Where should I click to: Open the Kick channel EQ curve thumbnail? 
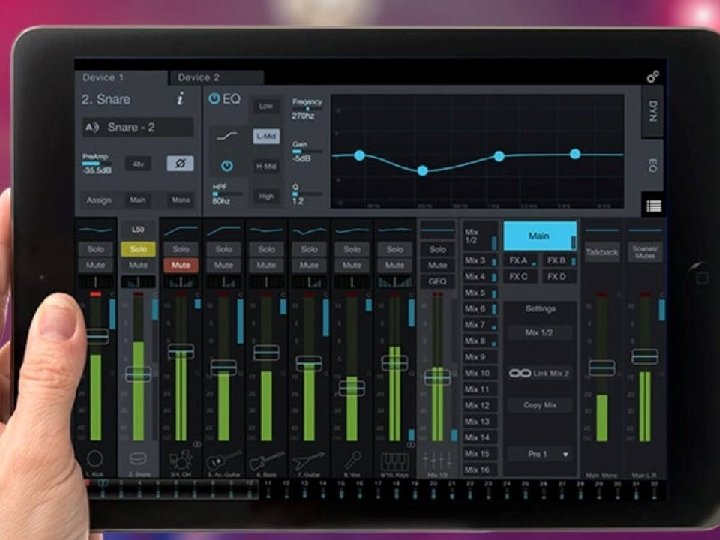pos(96,231)
